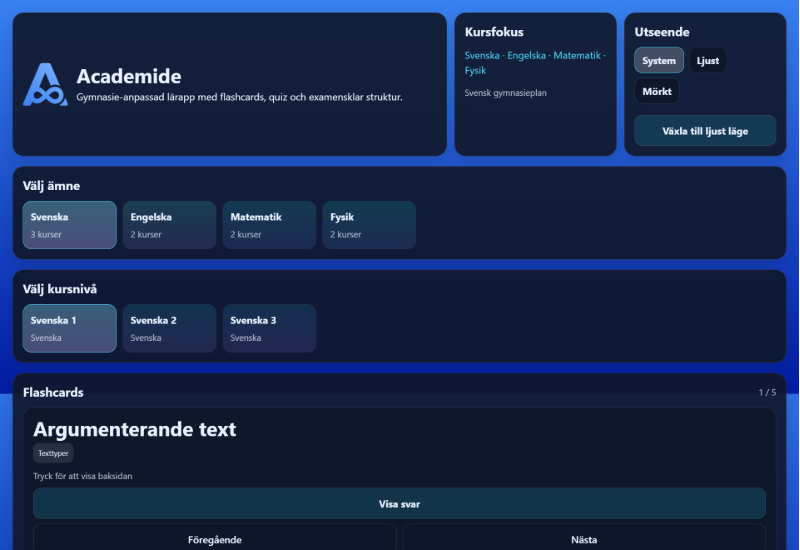Advance to next flashcard with Nästa
Image resolution: width=800 pixels, height=550 pixels.
click(x=584, y=539)
